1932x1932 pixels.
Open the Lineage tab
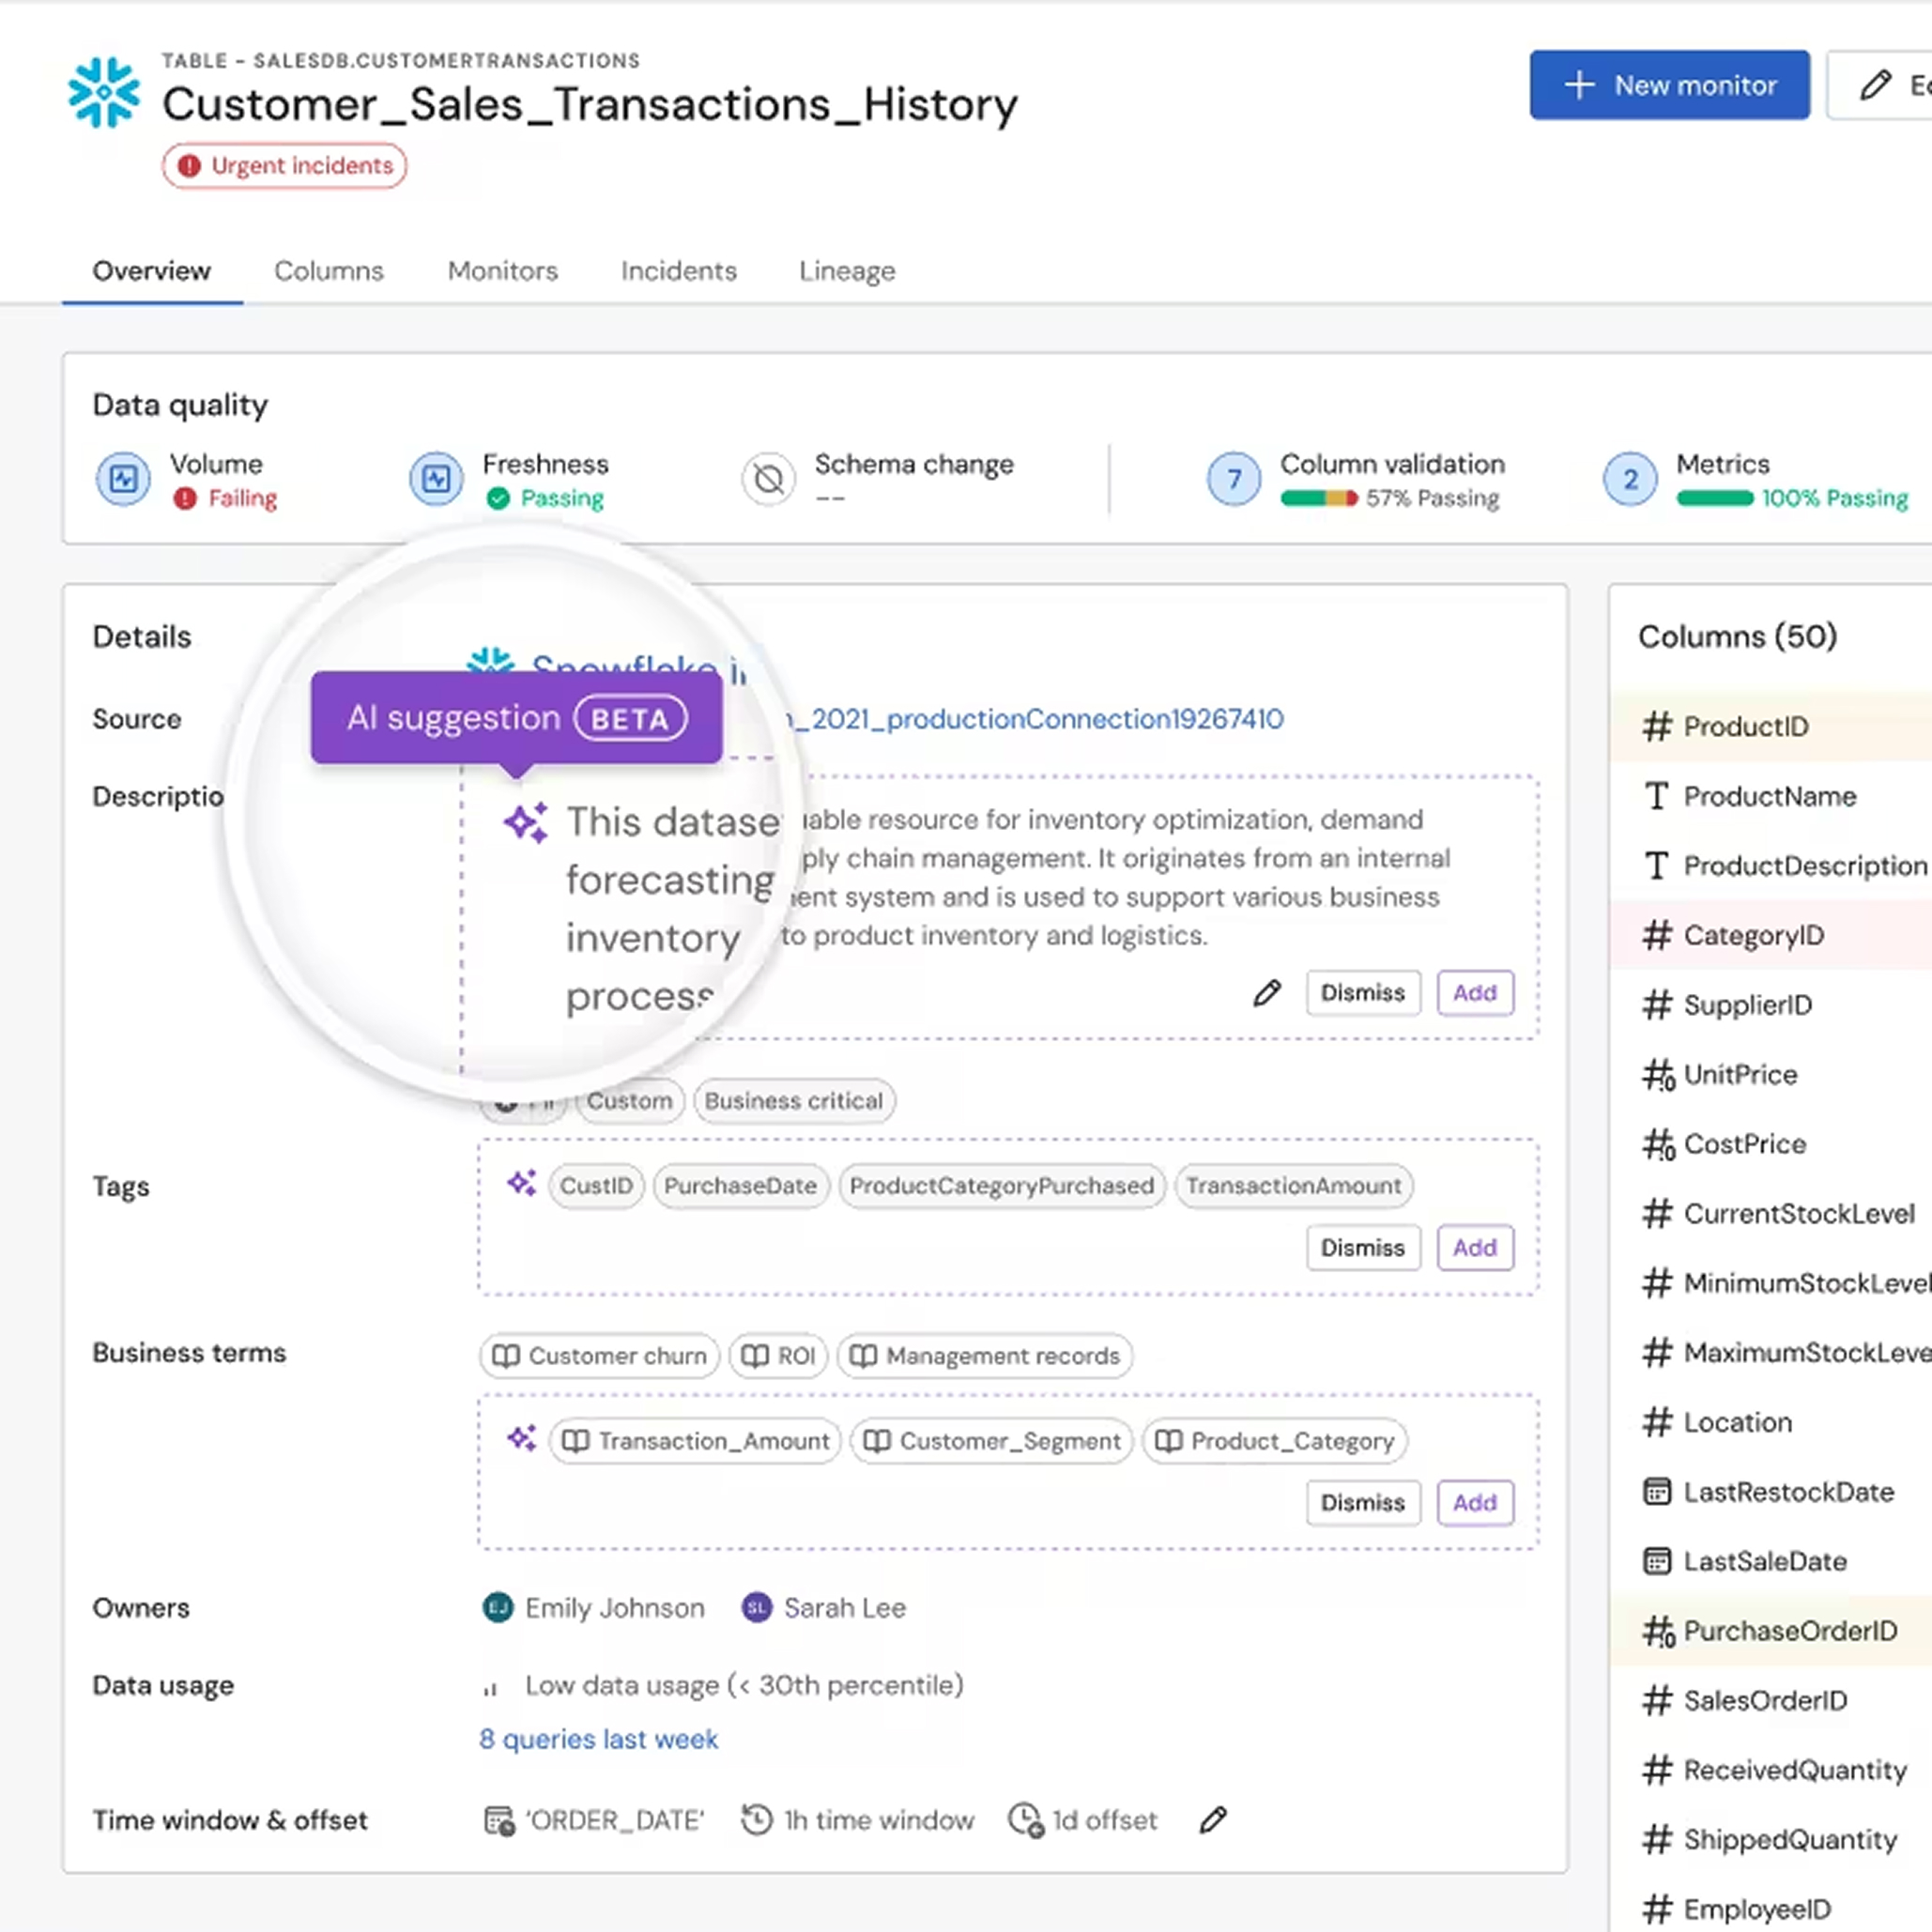(846, 271)
